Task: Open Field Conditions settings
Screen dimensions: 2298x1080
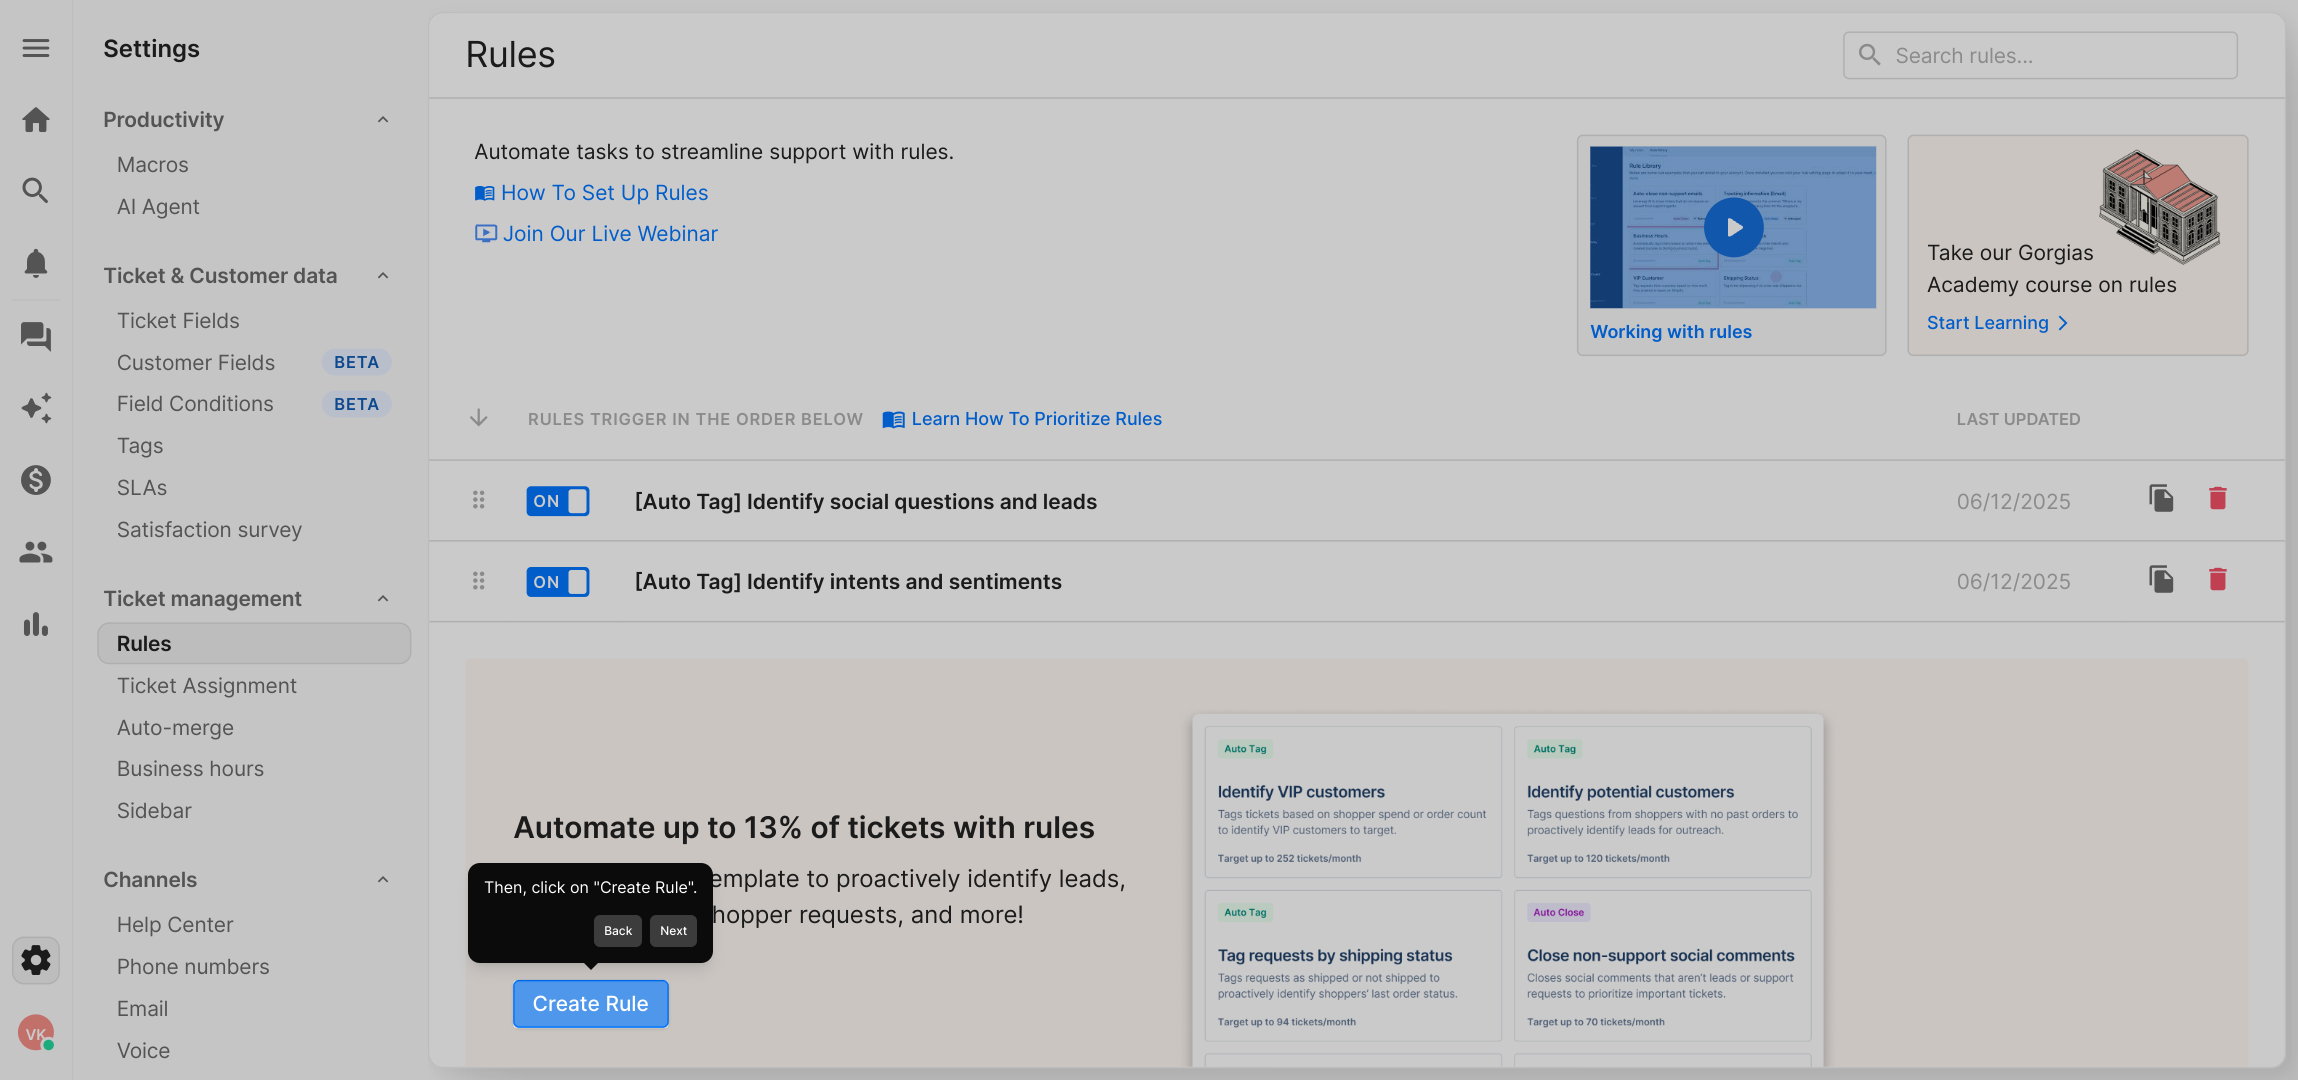Action: pos(195,404)
